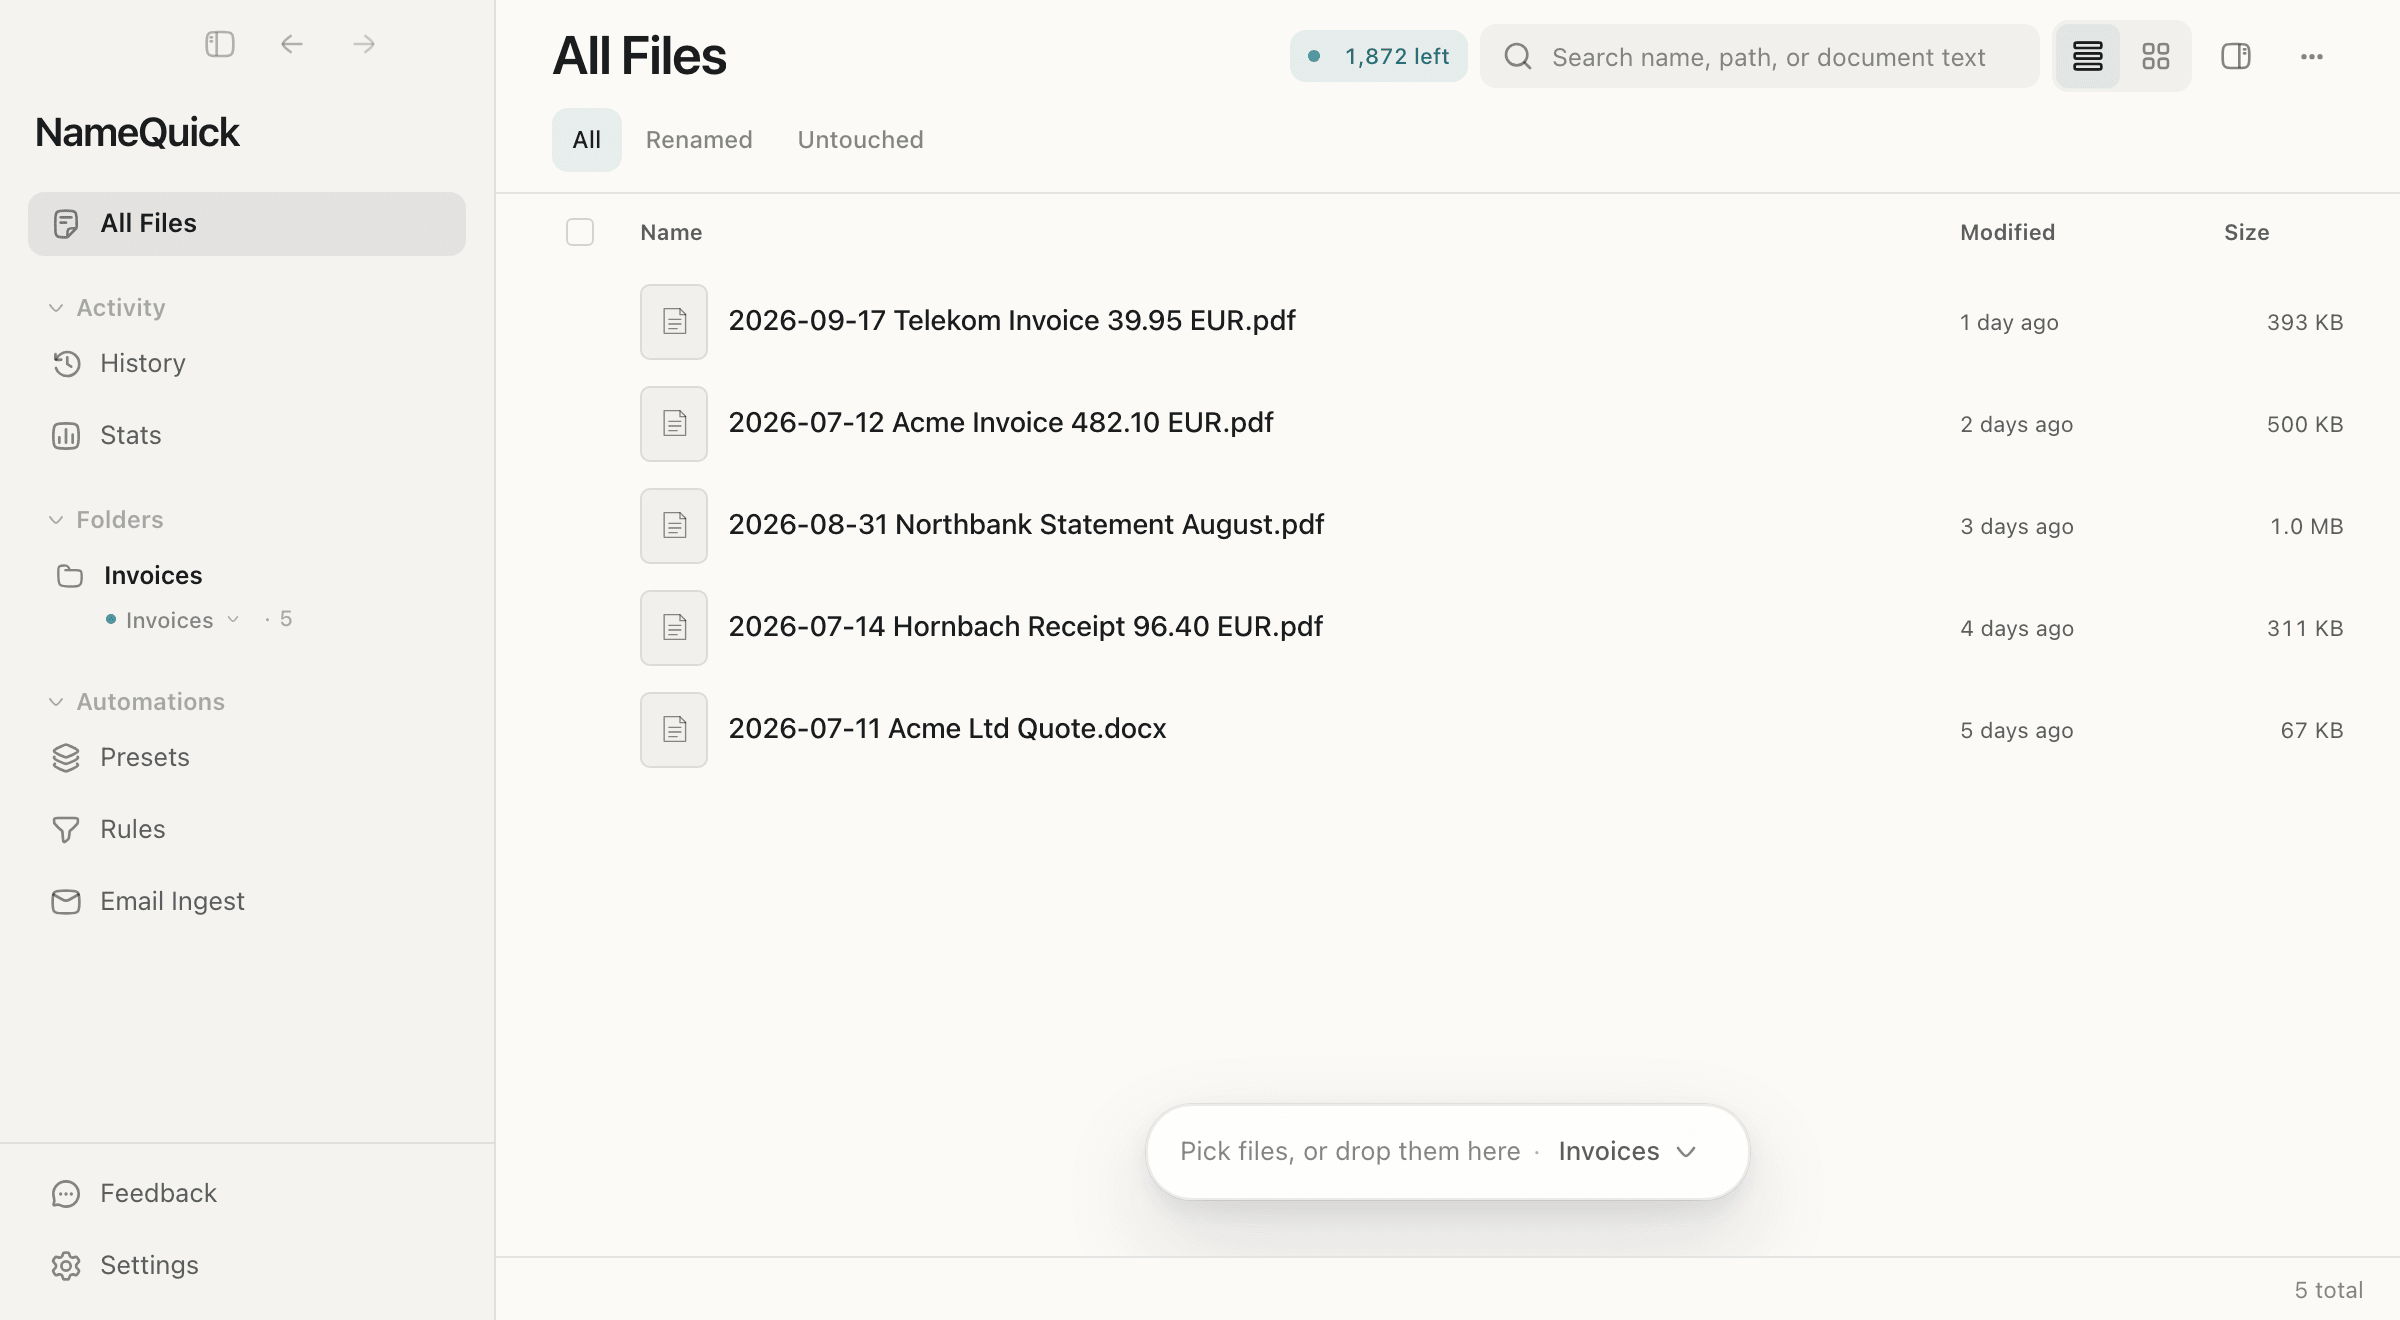The height and width of the screenshot is (1320, 2400).
Task: Collapse the Automations section
Action: pos(137,702)
